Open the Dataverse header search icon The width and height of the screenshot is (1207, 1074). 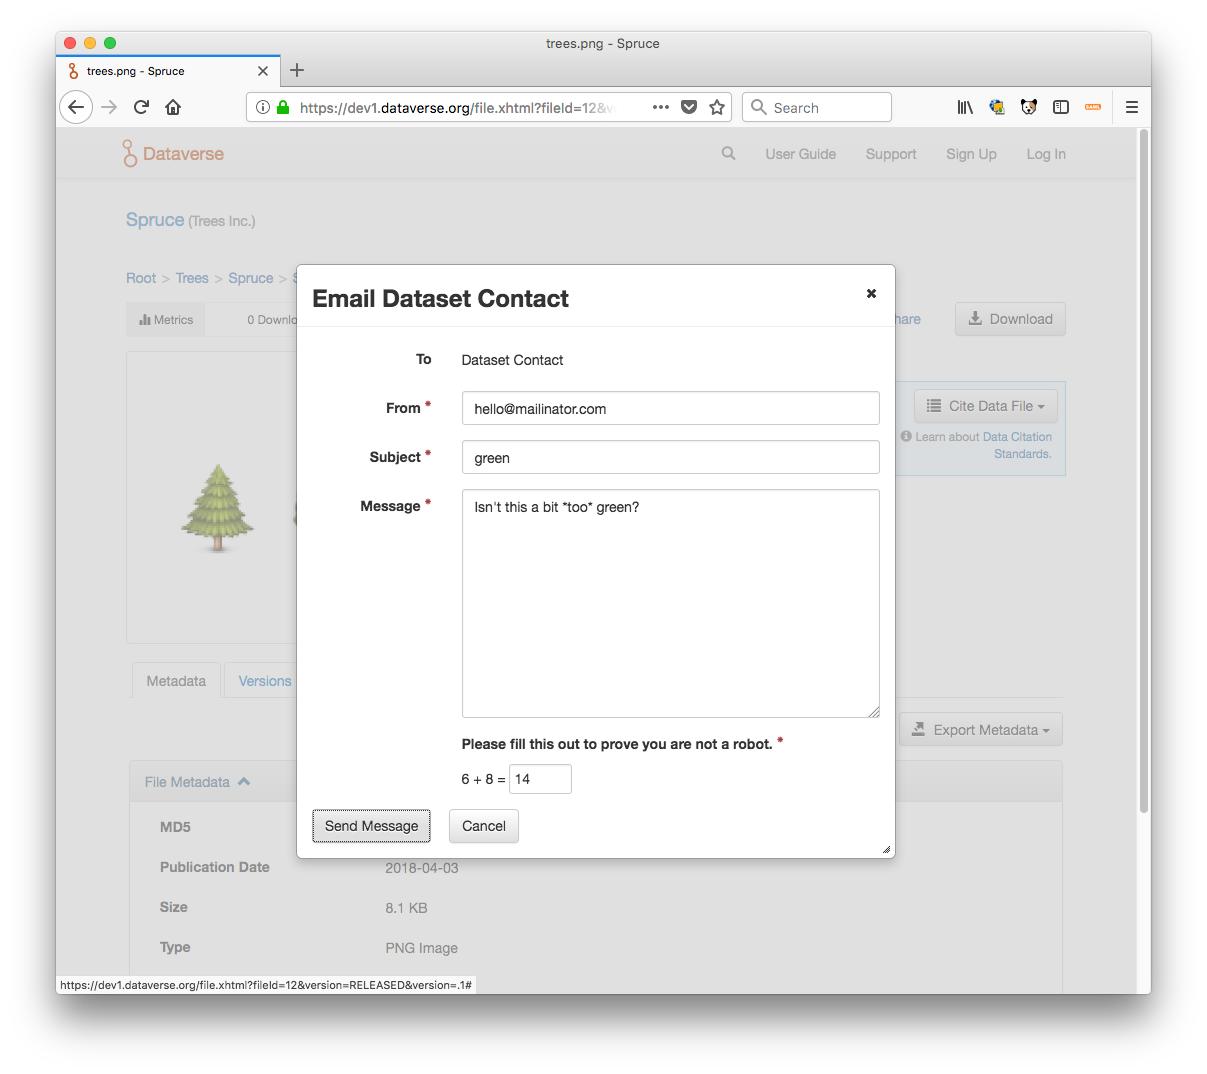(x=728, y=153)
